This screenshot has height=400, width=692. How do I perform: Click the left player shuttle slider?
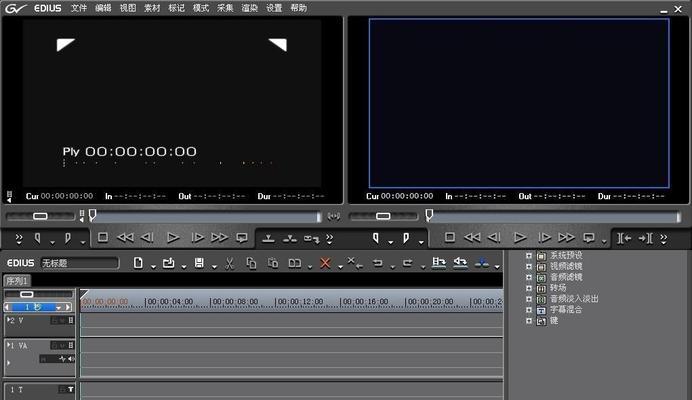click(40, 215)
